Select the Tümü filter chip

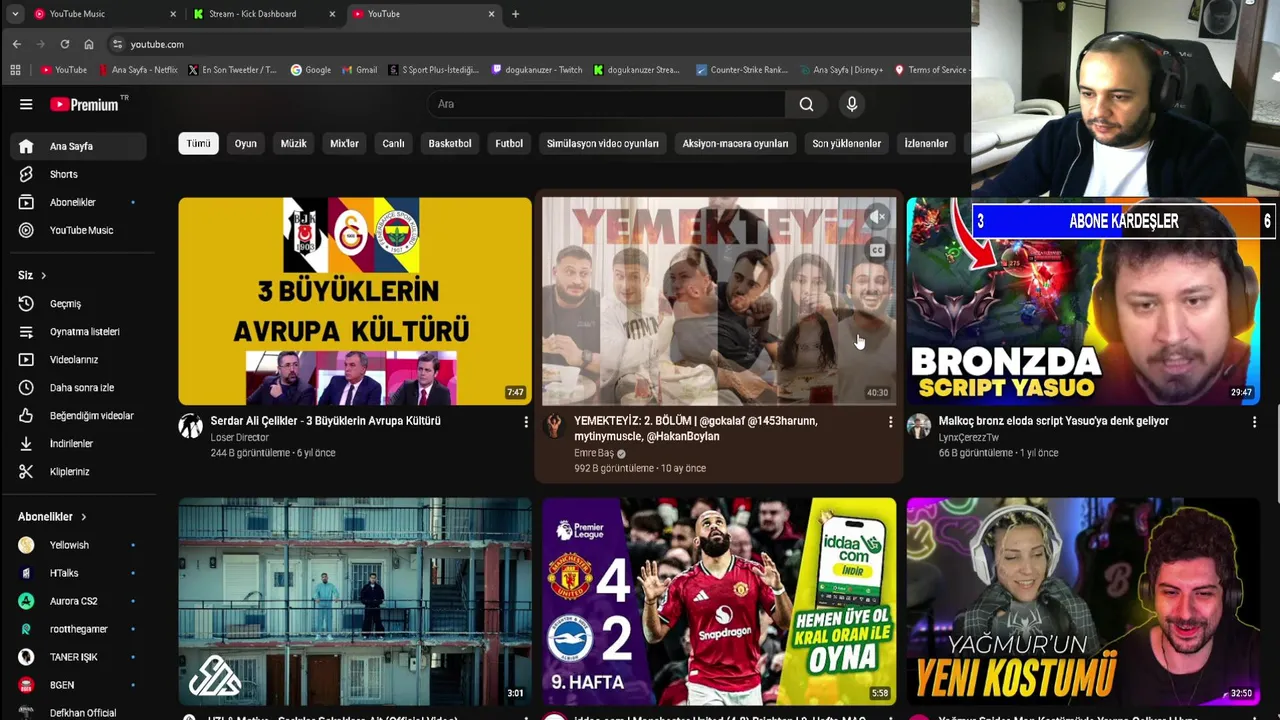[x=198, y=143]
